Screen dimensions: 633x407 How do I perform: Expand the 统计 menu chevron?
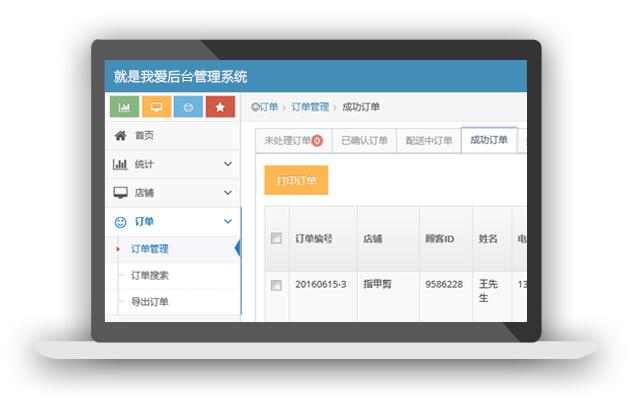228,164
